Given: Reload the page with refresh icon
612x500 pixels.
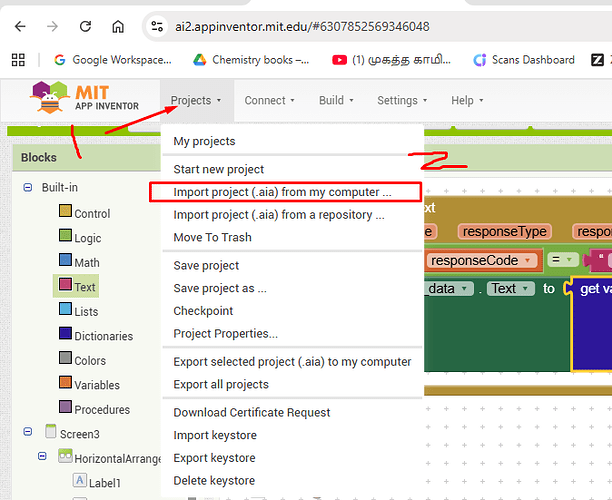Looking at the screenshot, I should 86,26.
